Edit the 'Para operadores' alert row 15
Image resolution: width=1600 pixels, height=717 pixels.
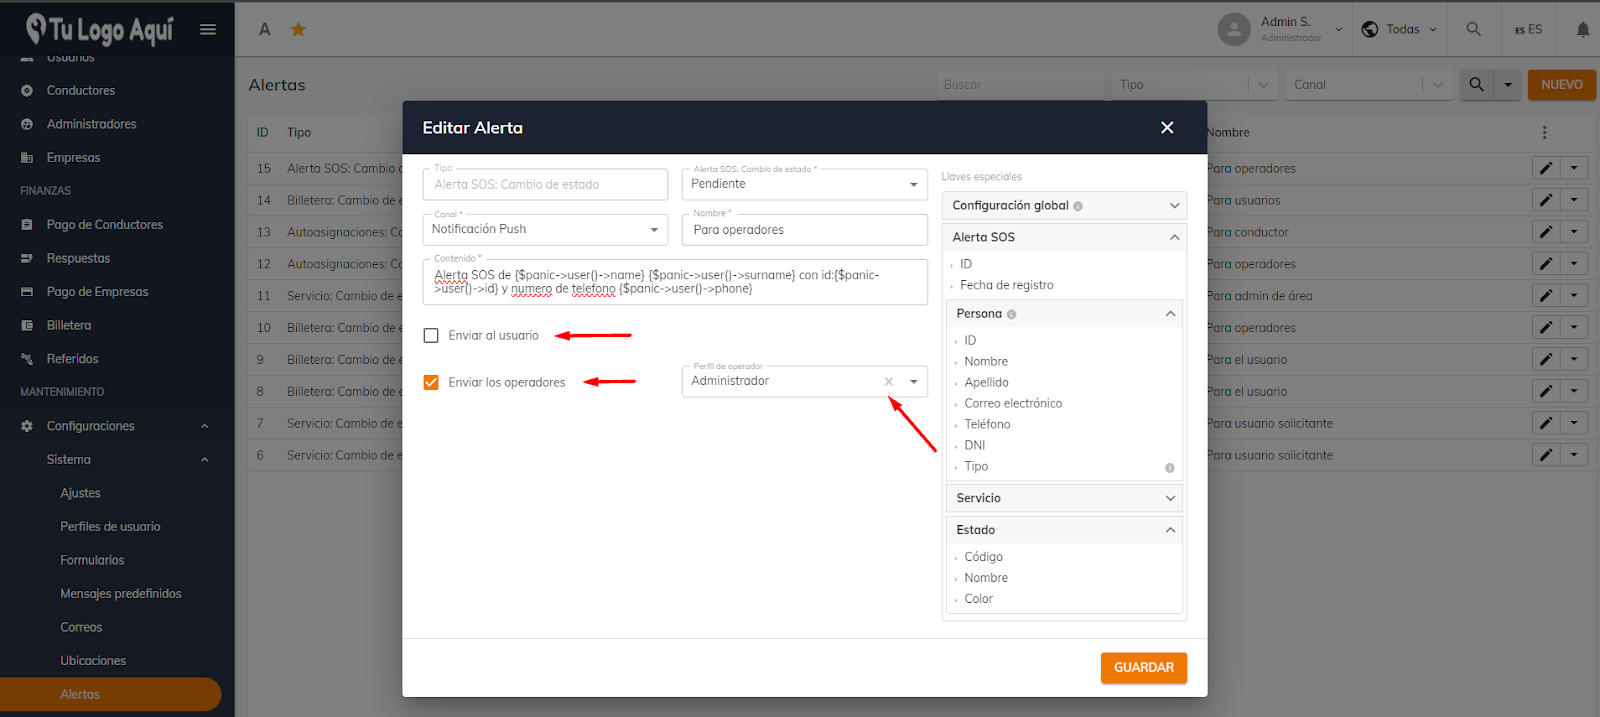click(1546, 168)
